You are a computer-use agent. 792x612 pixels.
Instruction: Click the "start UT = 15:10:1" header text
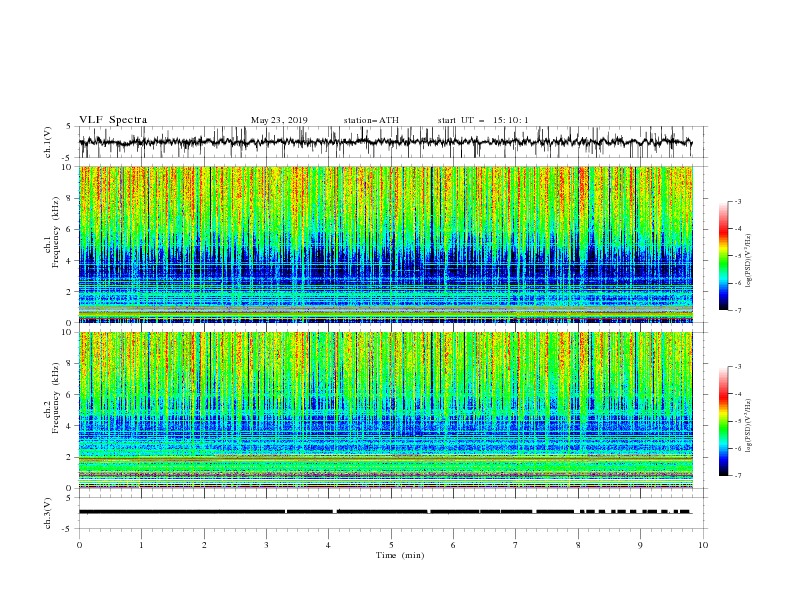pyautogui.click(x=483, y=120)
